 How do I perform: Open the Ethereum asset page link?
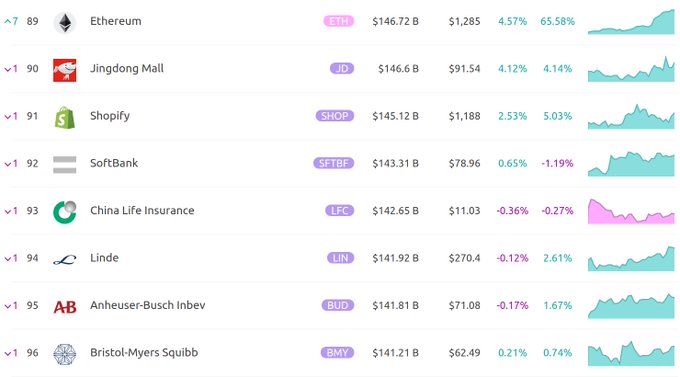tap(116, 21)
